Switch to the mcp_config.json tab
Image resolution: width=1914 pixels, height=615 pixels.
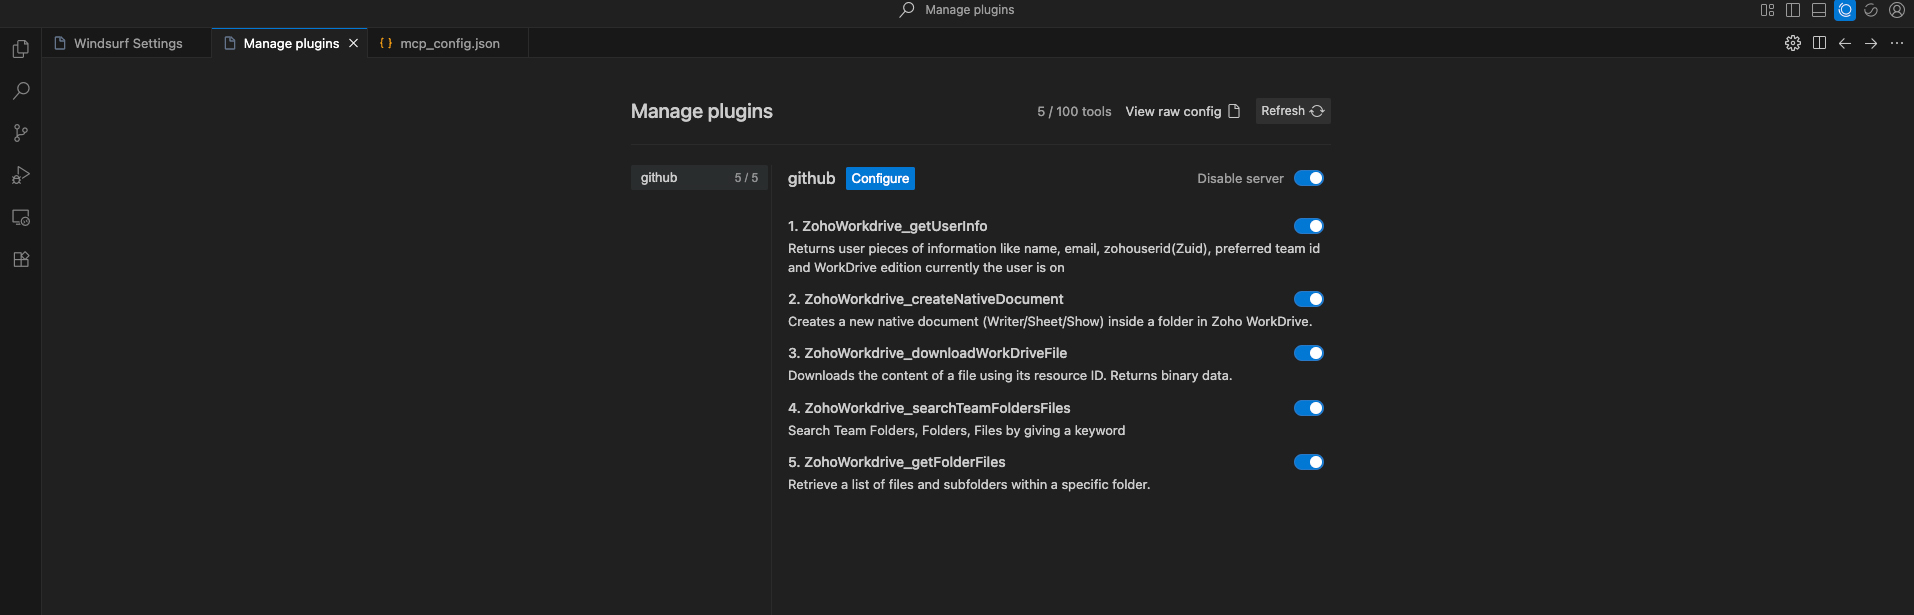pyautogui.click(x=449, y=43)
